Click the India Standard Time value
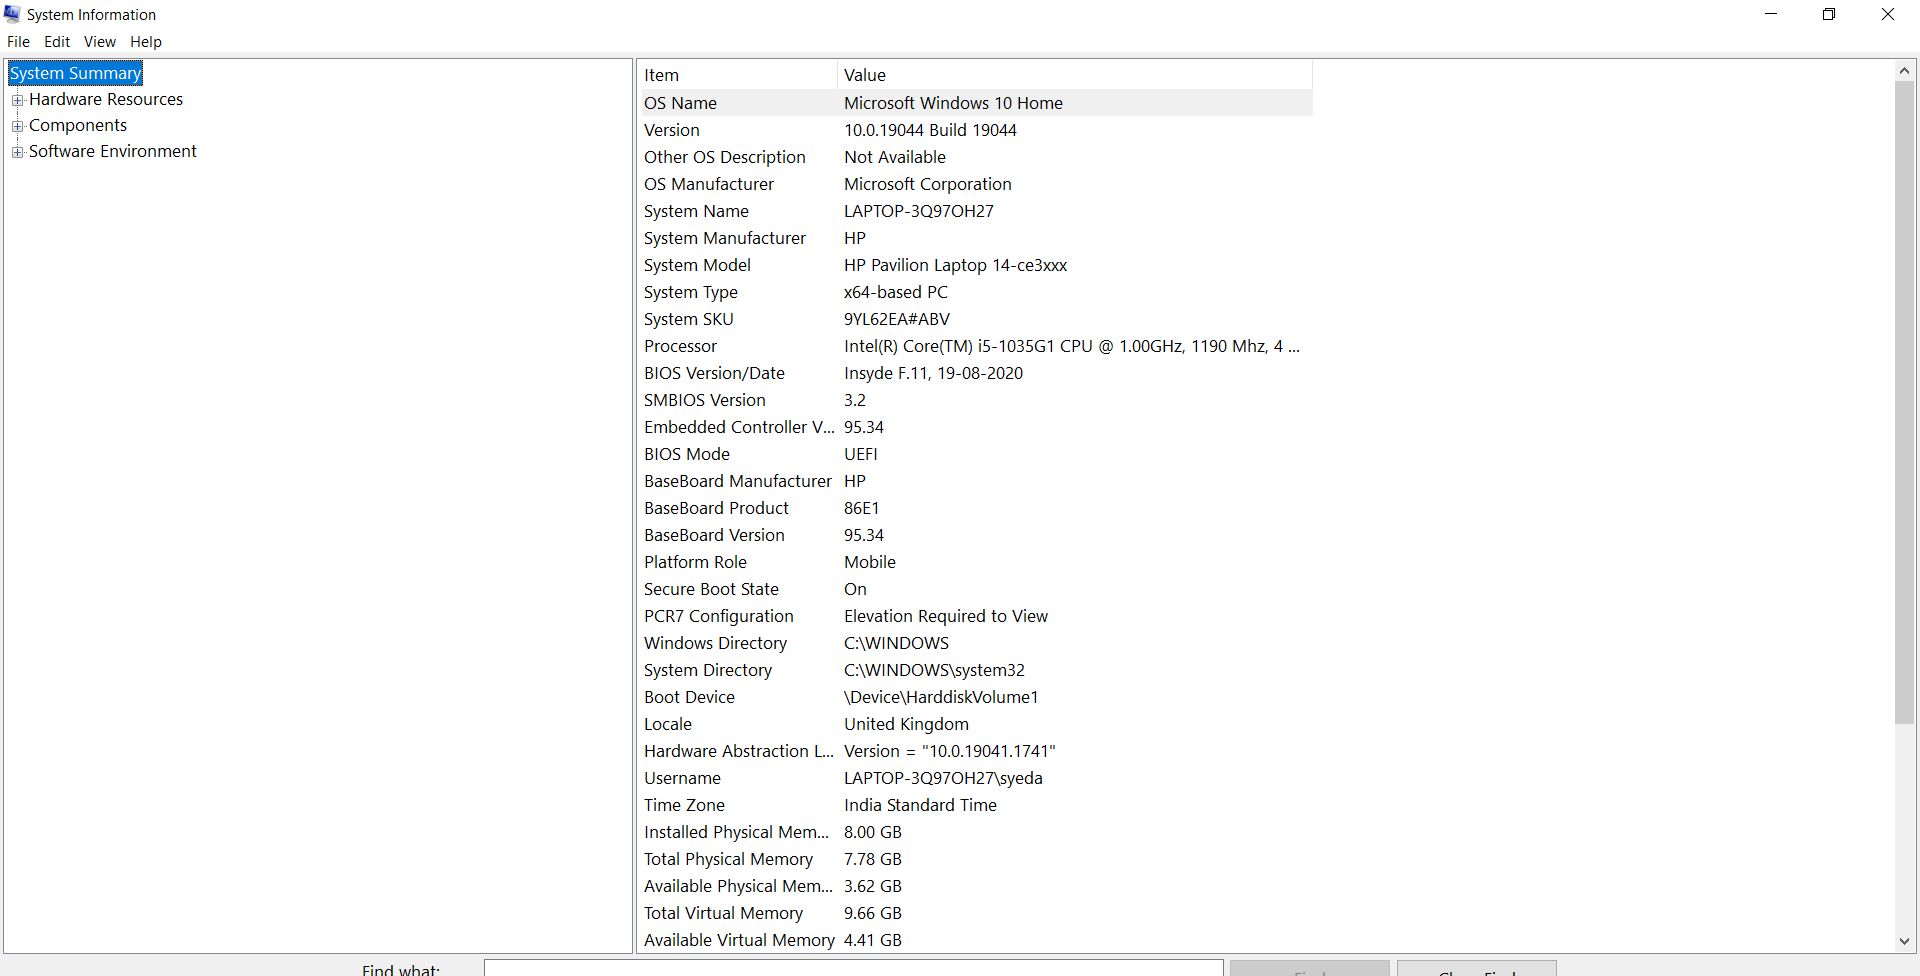Image resolution: width=1920 pixels, height=976 pixels. click(920, 805)
